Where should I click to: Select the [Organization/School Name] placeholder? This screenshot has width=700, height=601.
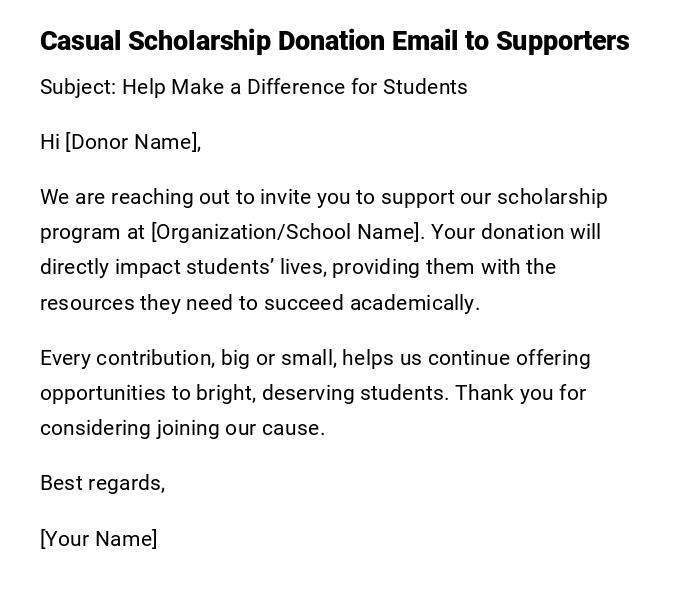[287, 232]
